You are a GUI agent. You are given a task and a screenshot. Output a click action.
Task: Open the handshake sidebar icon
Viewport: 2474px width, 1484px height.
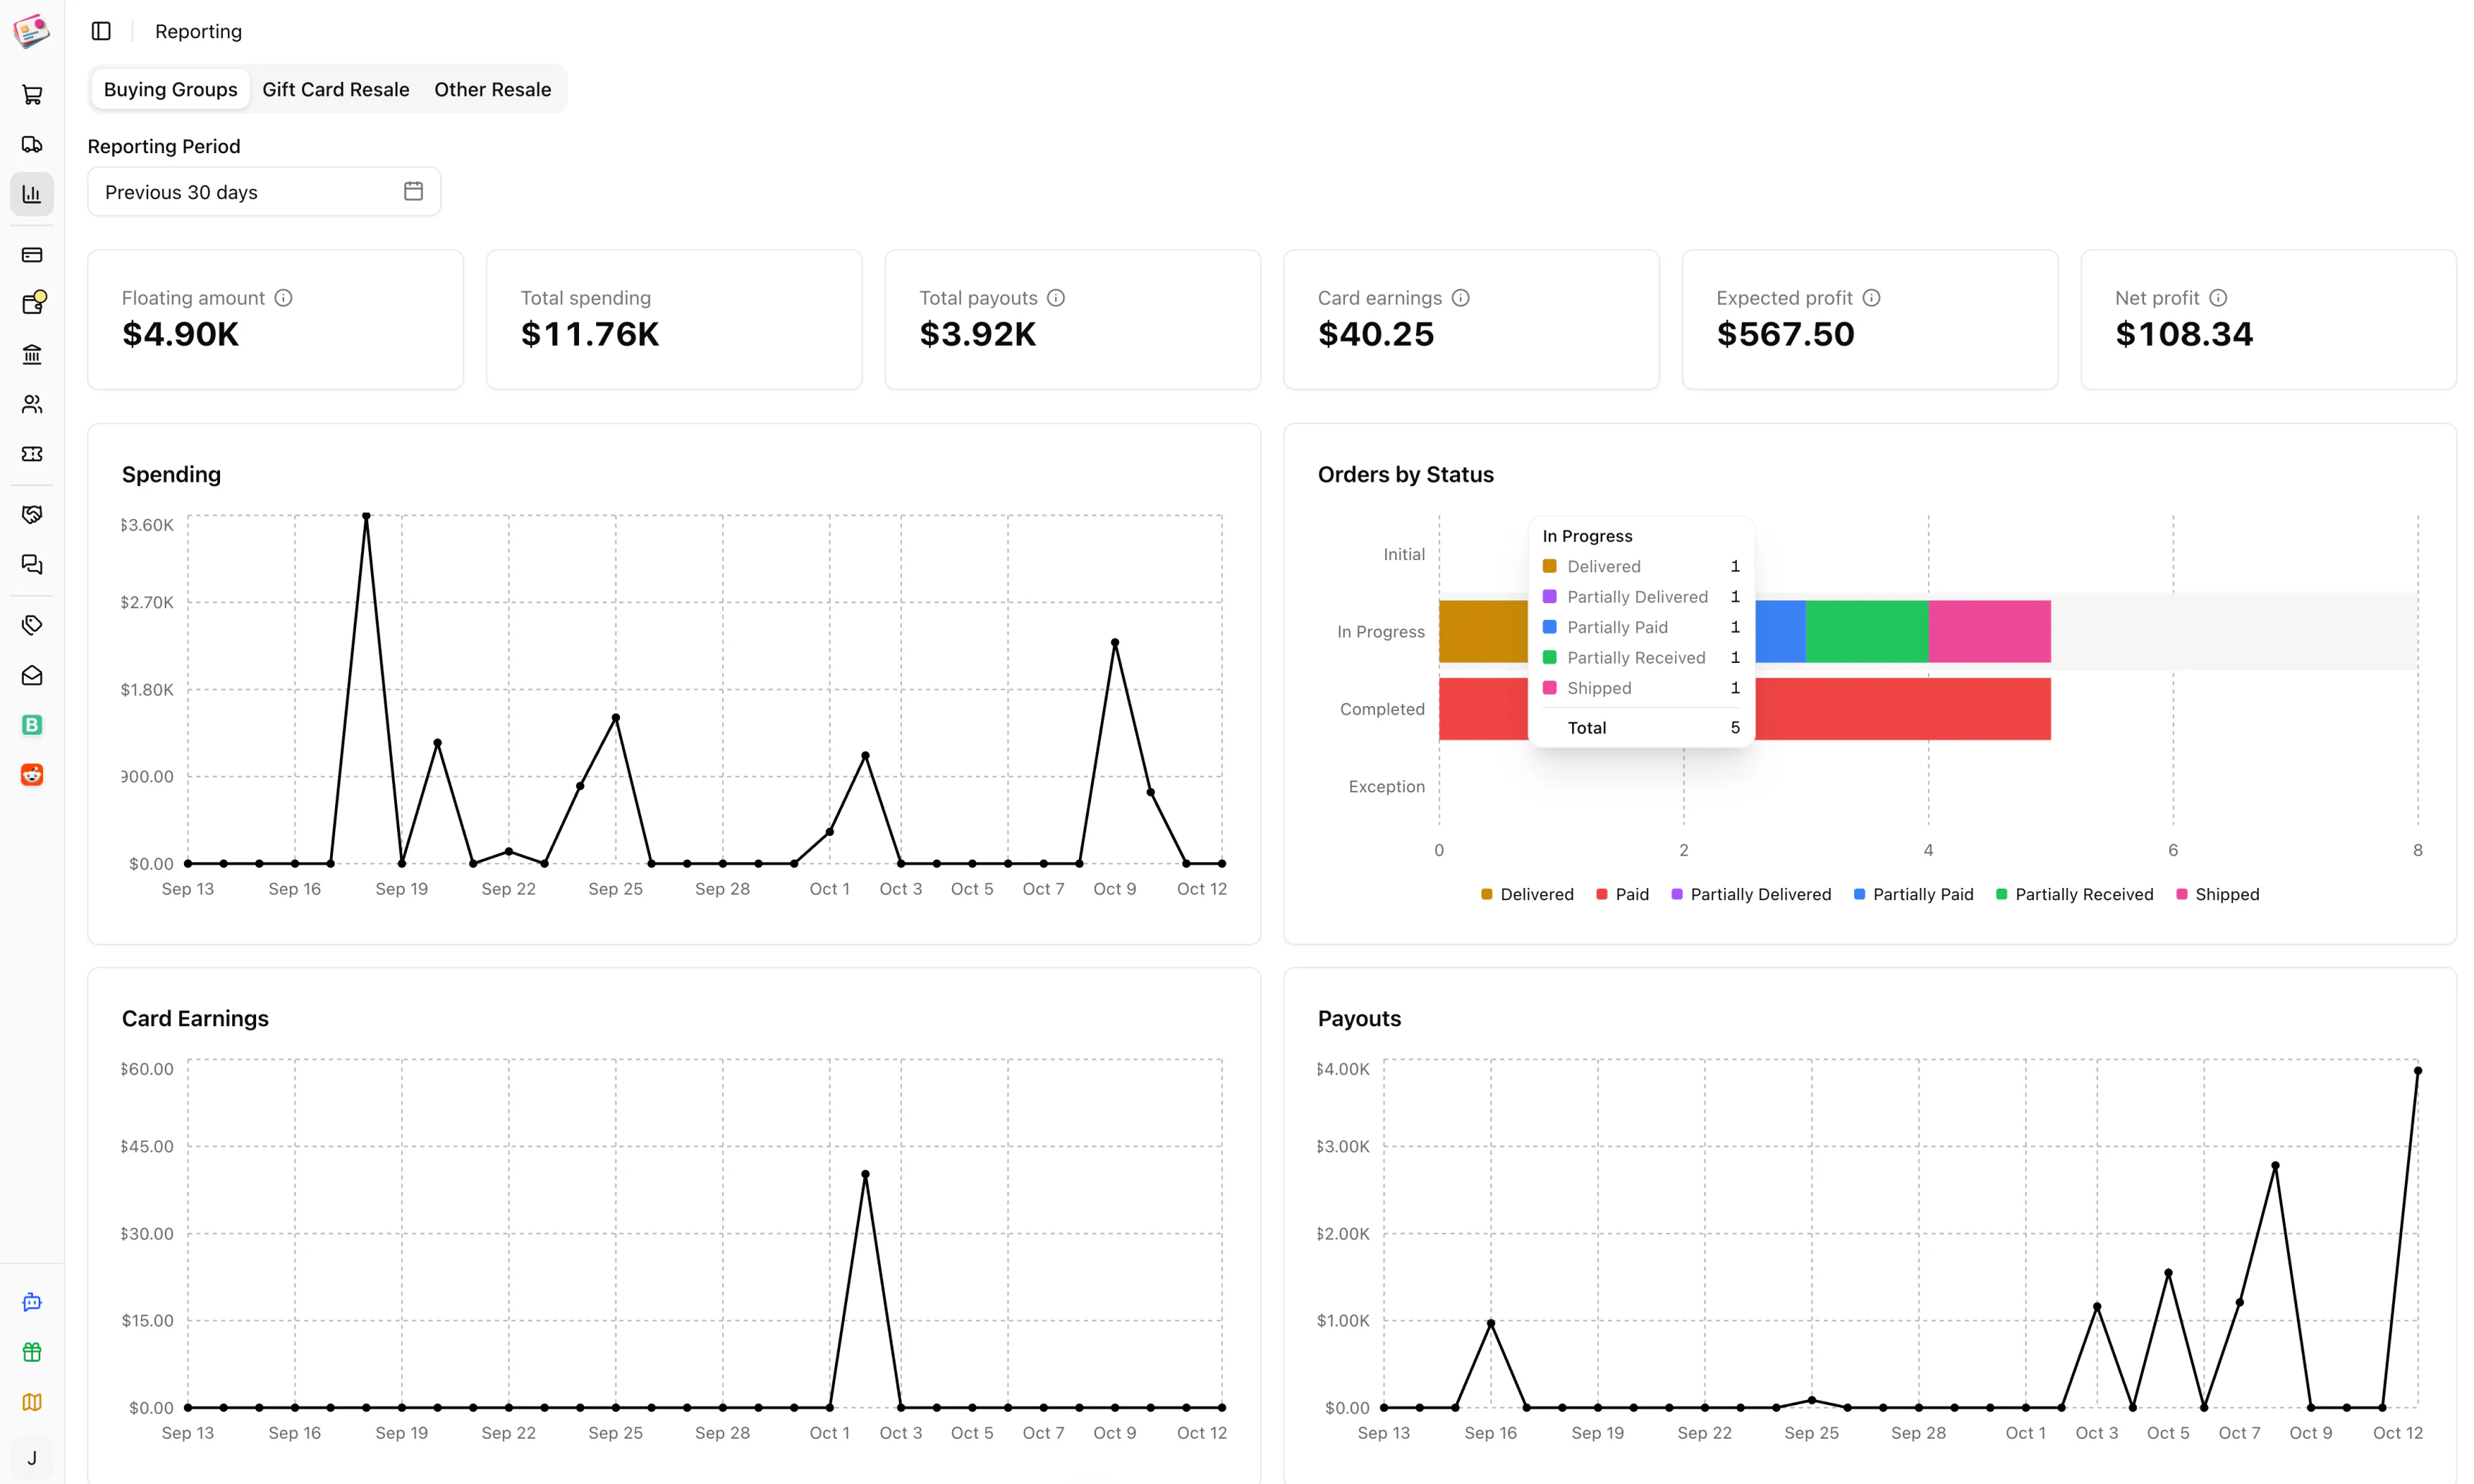pos(32,515)
